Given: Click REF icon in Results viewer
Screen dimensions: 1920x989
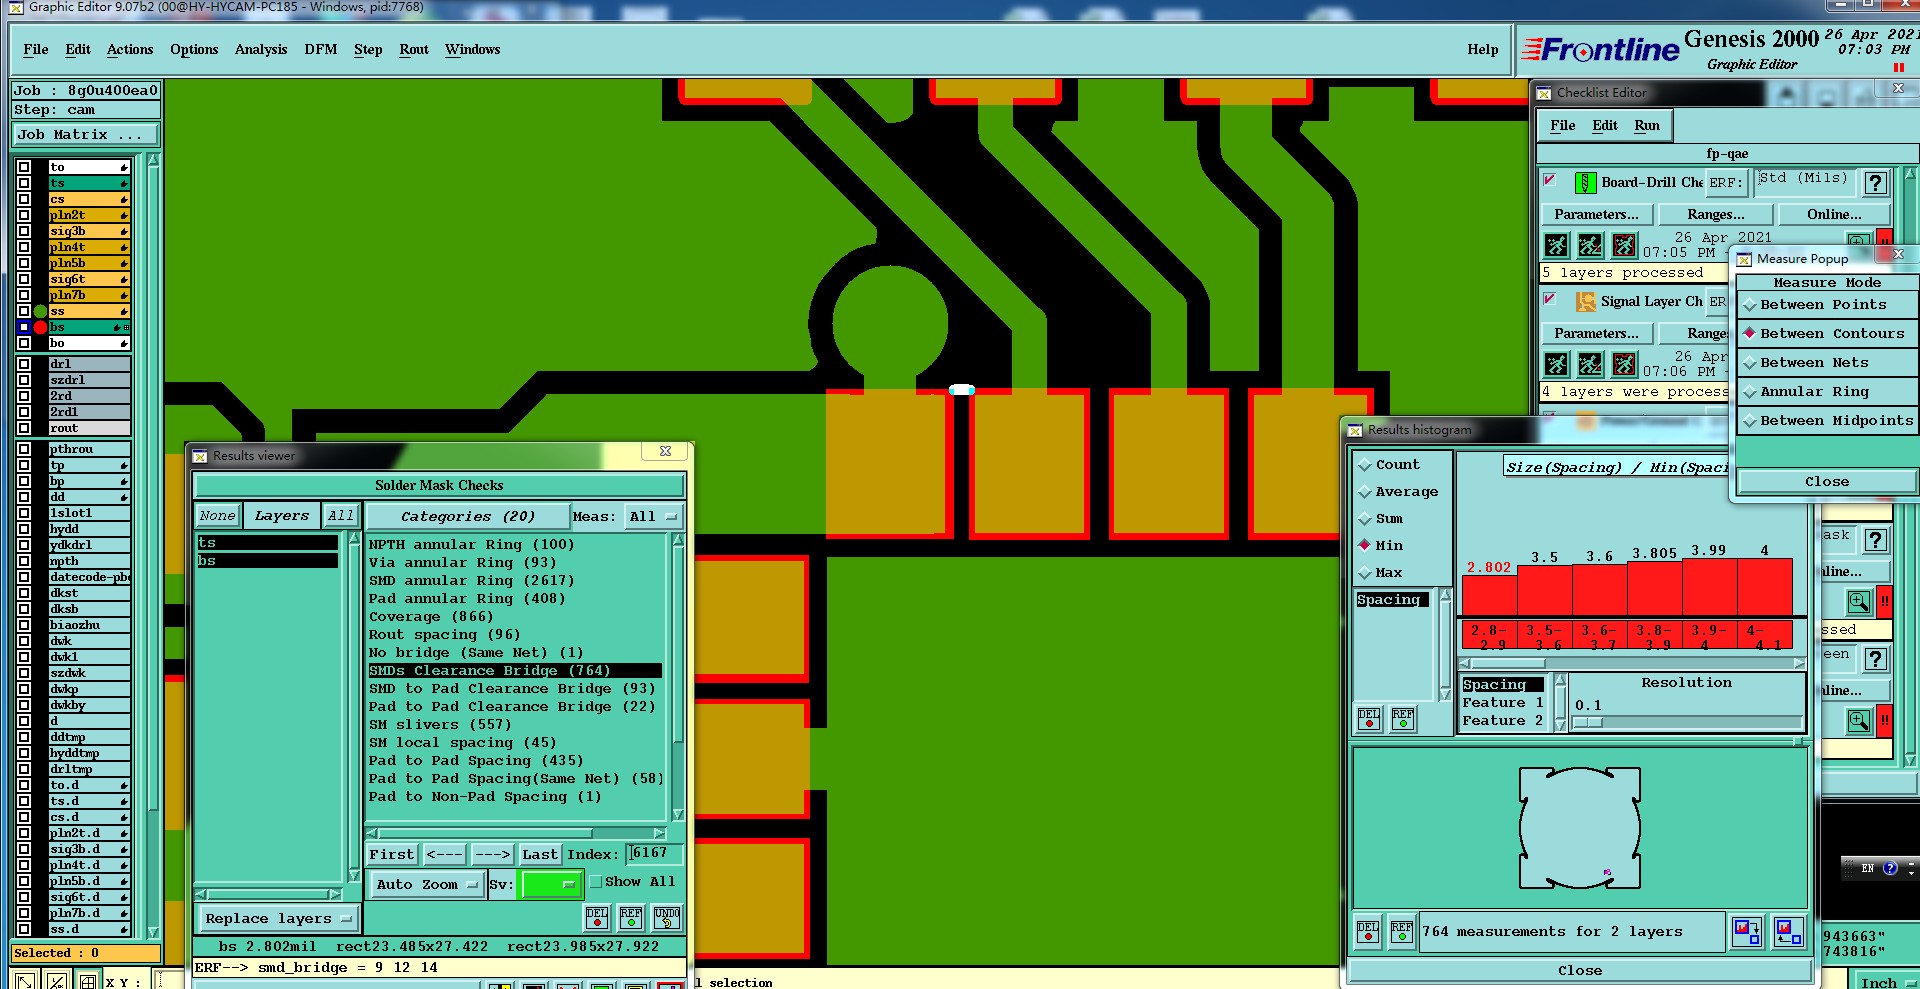Looking at the screenshot, I should [631, 917].
